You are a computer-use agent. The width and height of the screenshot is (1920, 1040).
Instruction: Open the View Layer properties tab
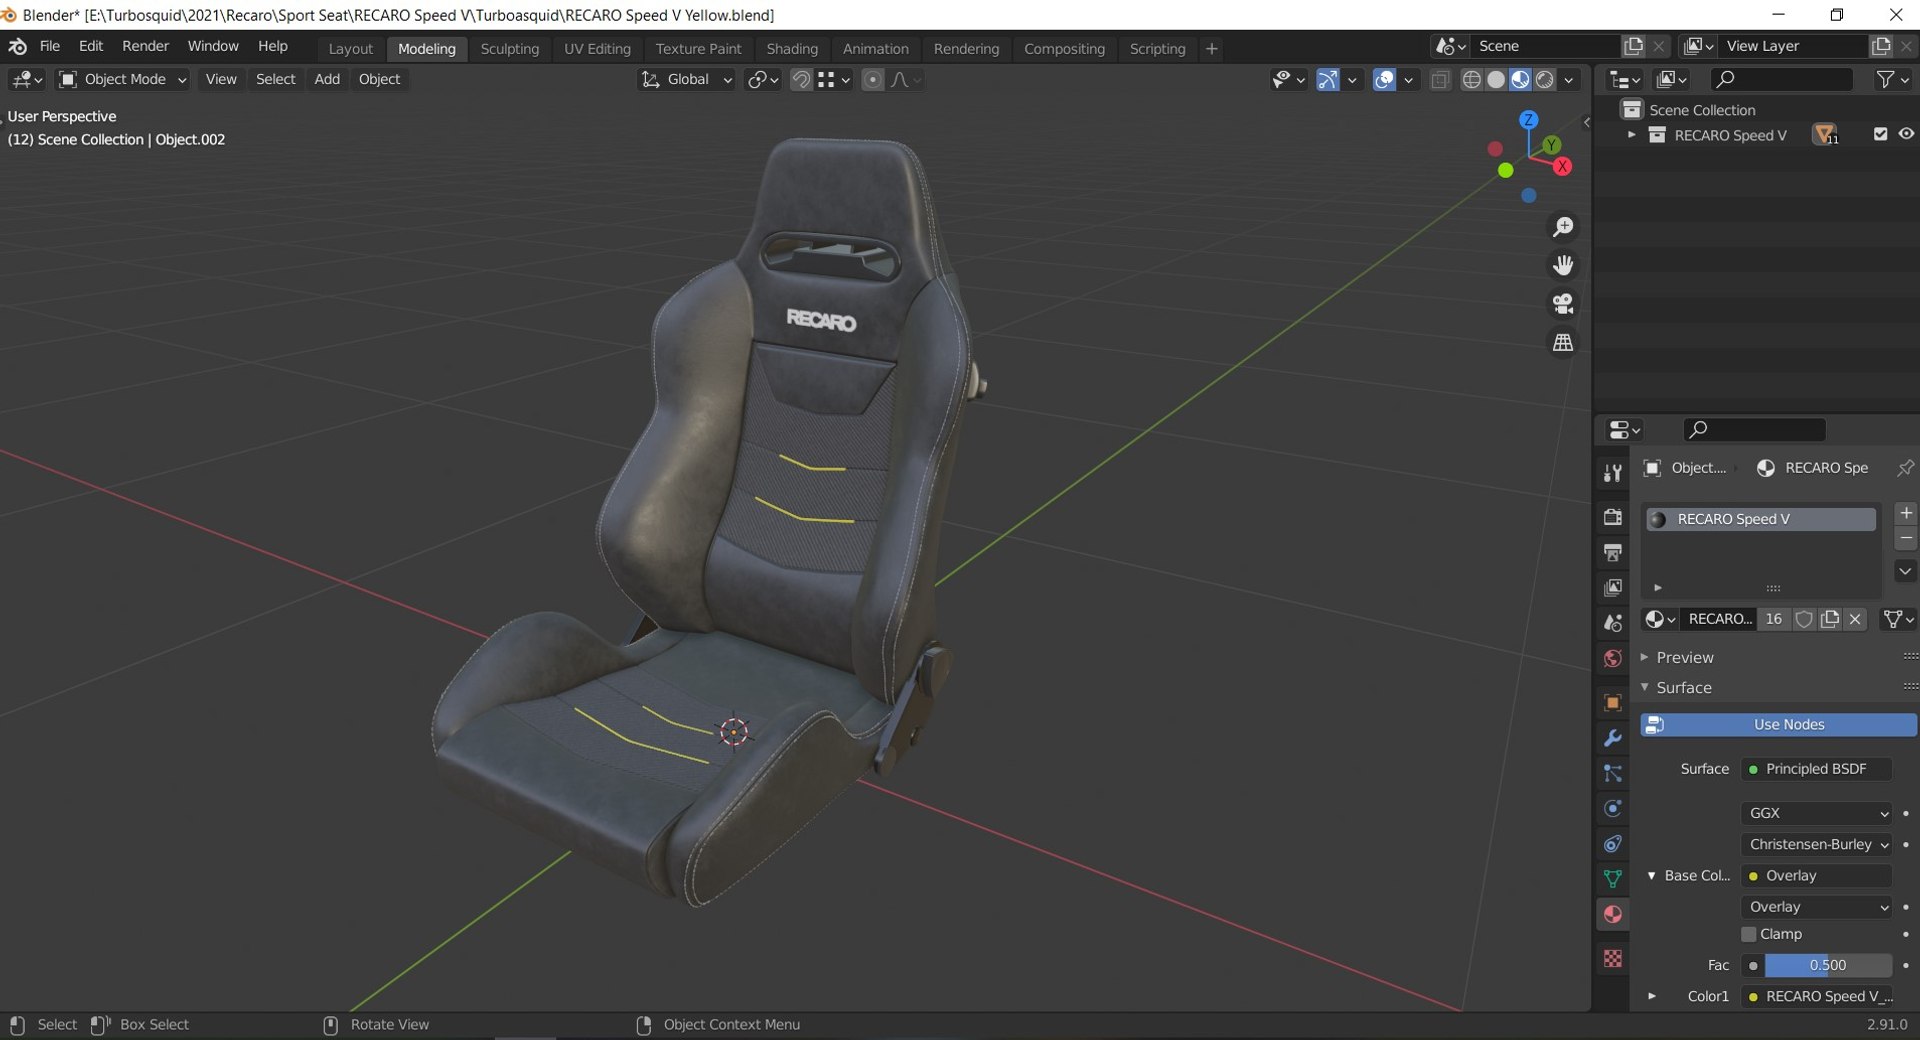click(1612, 587)
